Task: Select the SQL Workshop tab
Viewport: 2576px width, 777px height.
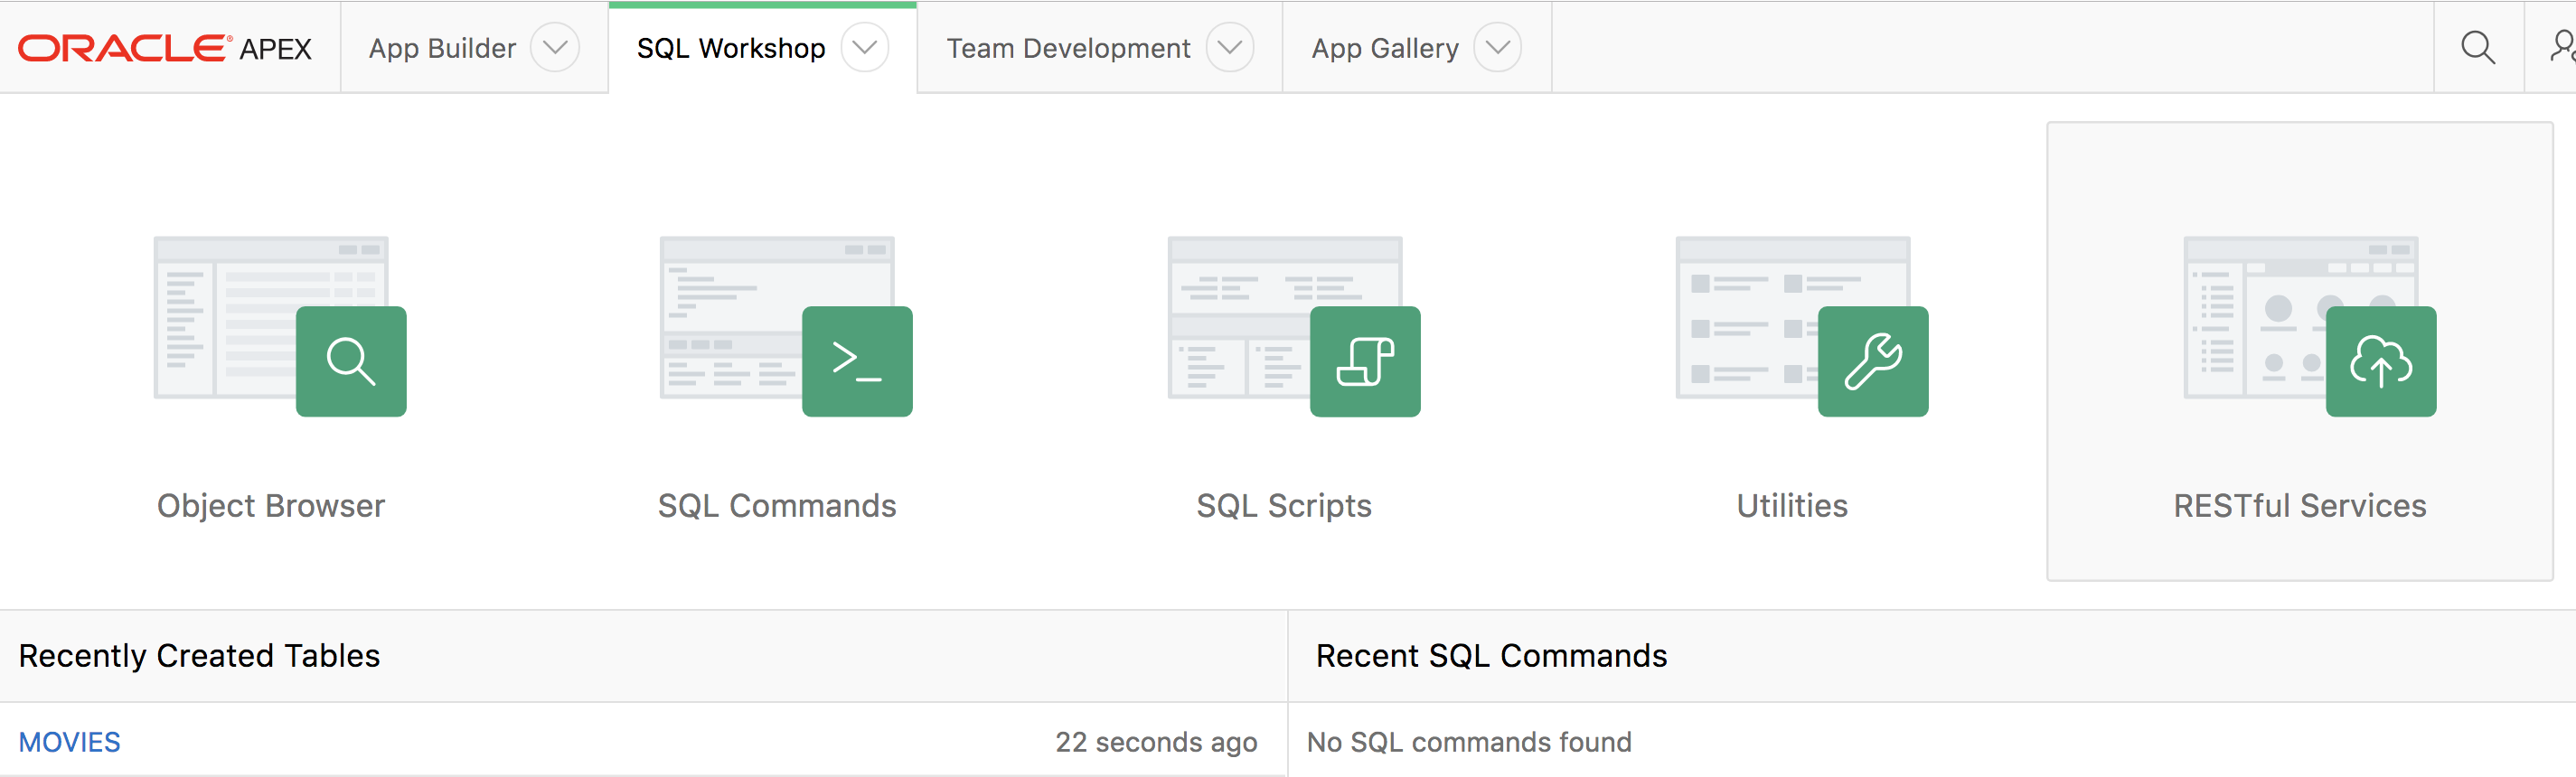Action: (731, 48)
